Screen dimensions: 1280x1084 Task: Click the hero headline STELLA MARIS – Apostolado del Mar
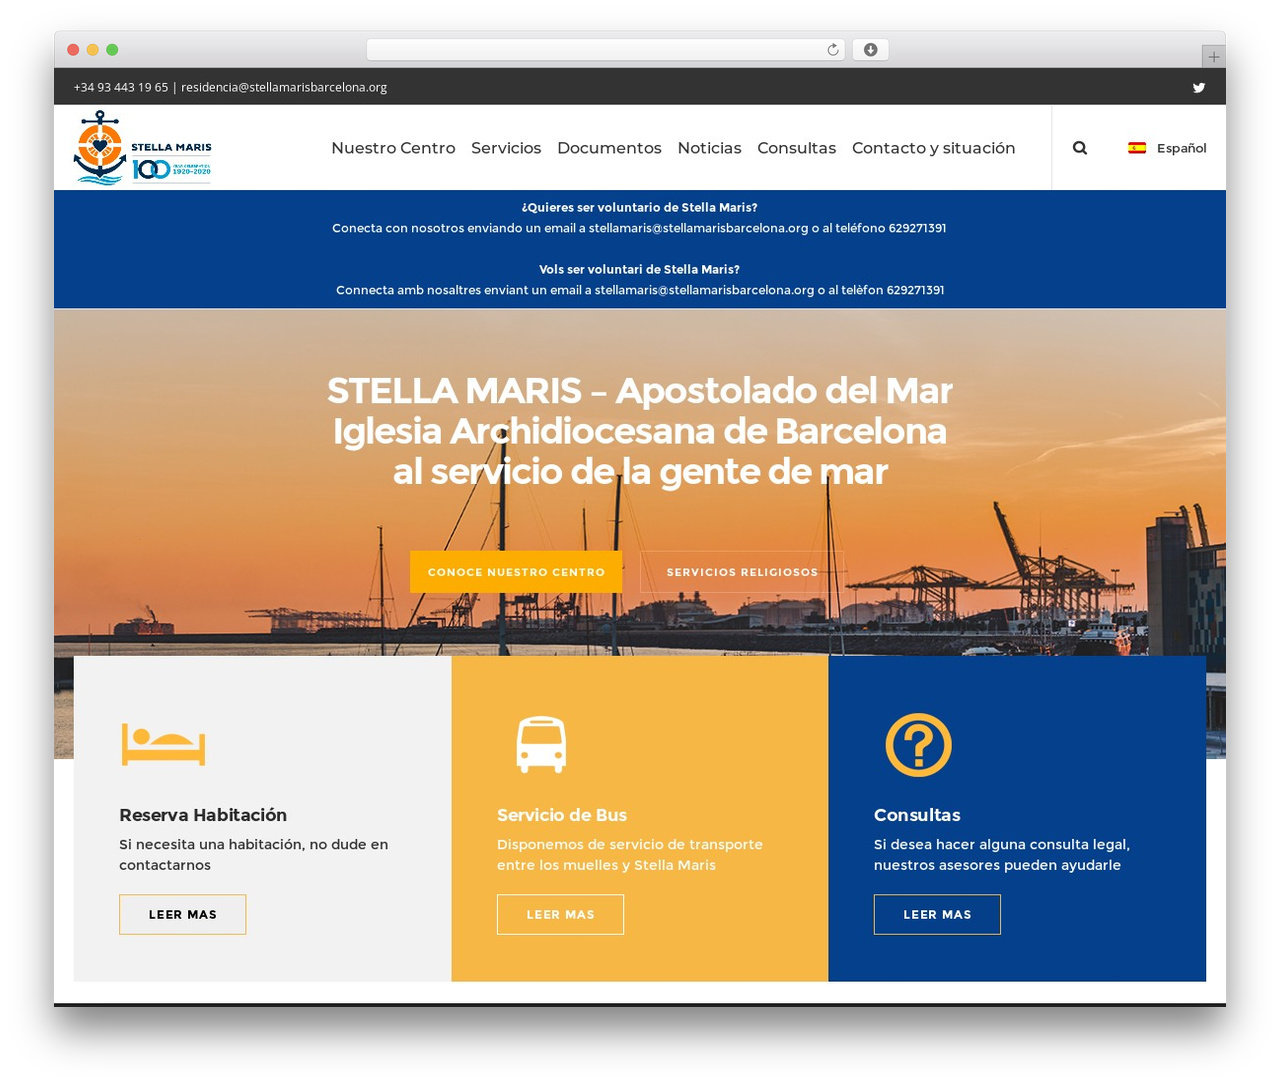point(640,391)
